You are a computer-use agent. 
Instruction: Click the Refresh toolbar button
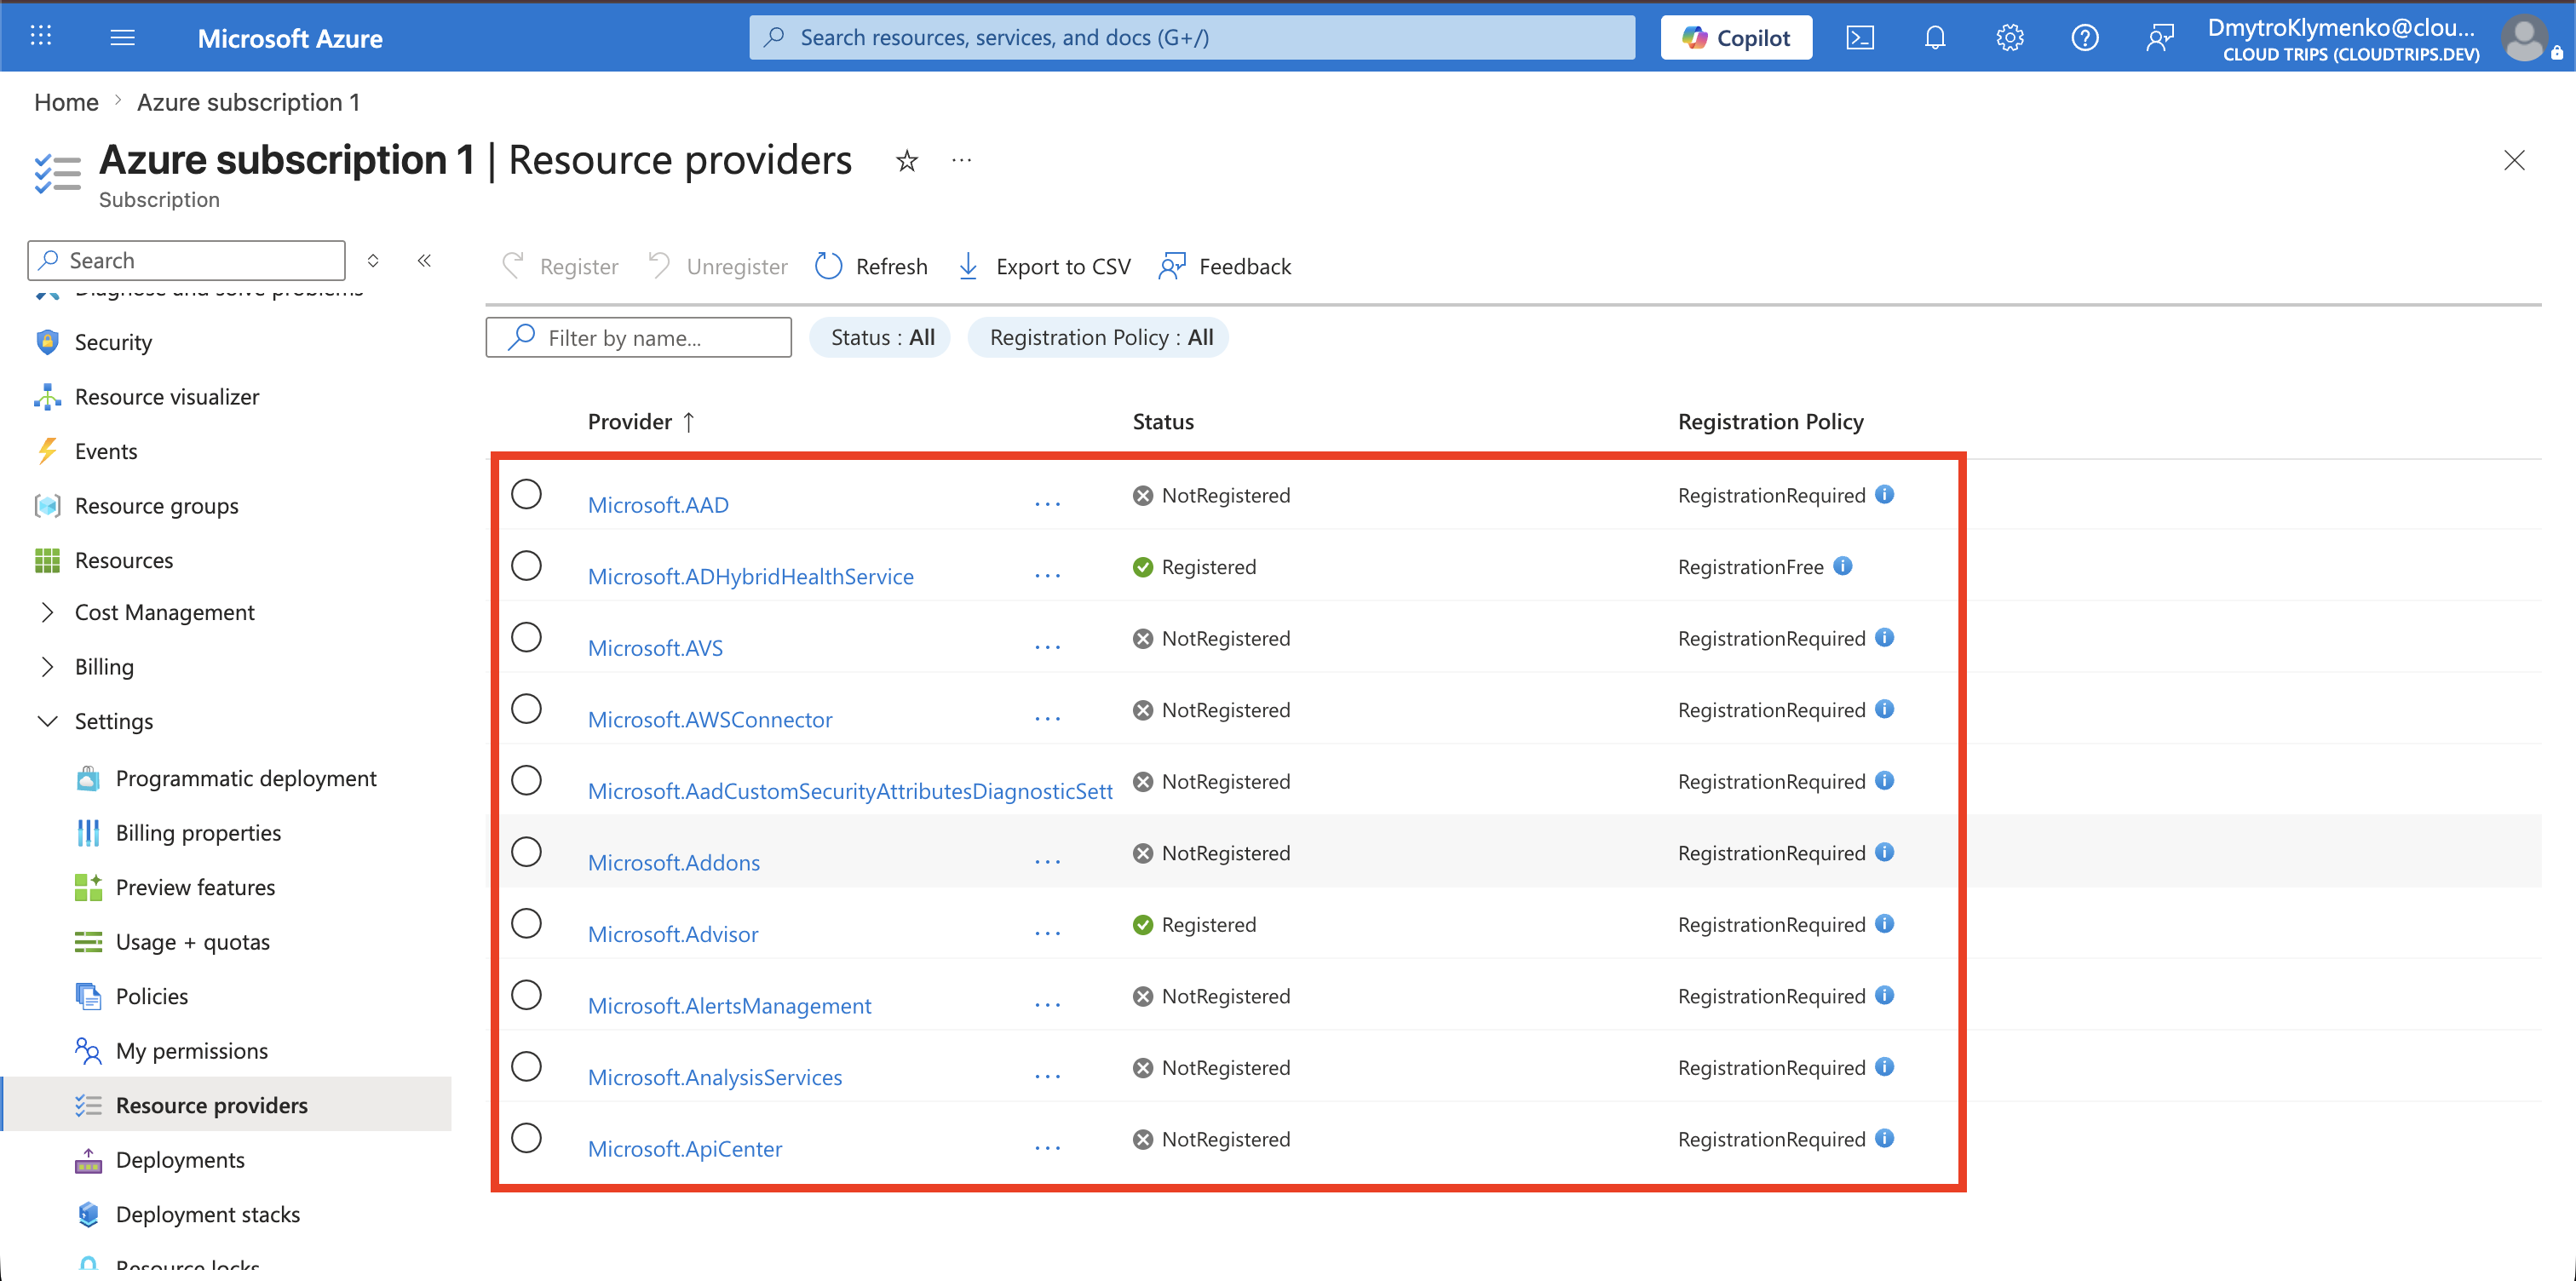click(x=871, y=266)
